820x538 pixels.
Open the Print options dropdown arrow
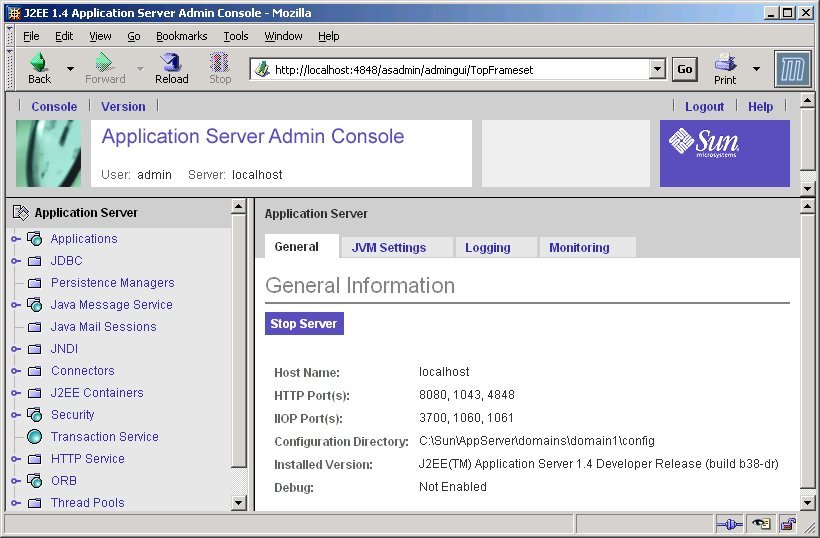coord(756,68)
